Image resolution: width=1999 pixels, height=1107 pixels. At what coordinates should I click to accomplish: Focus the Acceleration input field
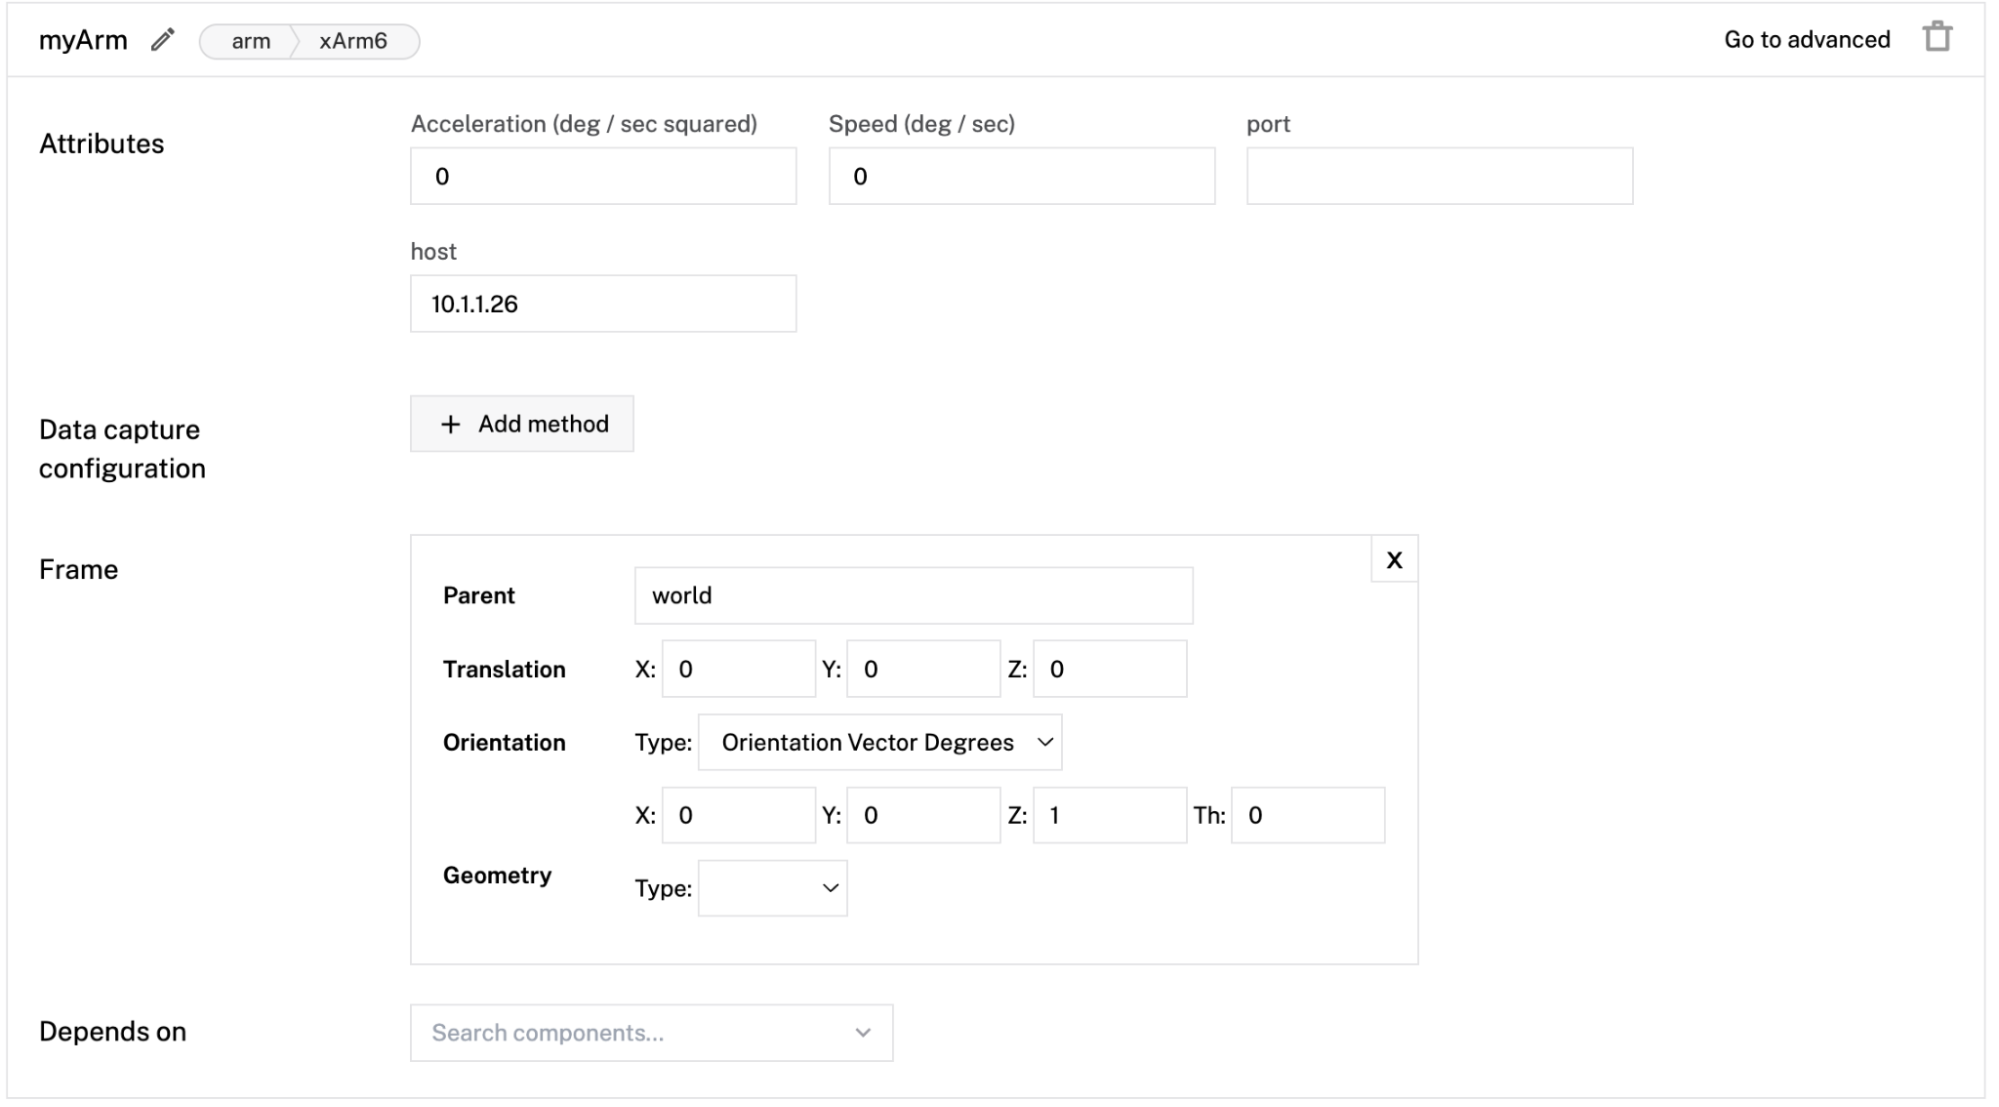603,177
